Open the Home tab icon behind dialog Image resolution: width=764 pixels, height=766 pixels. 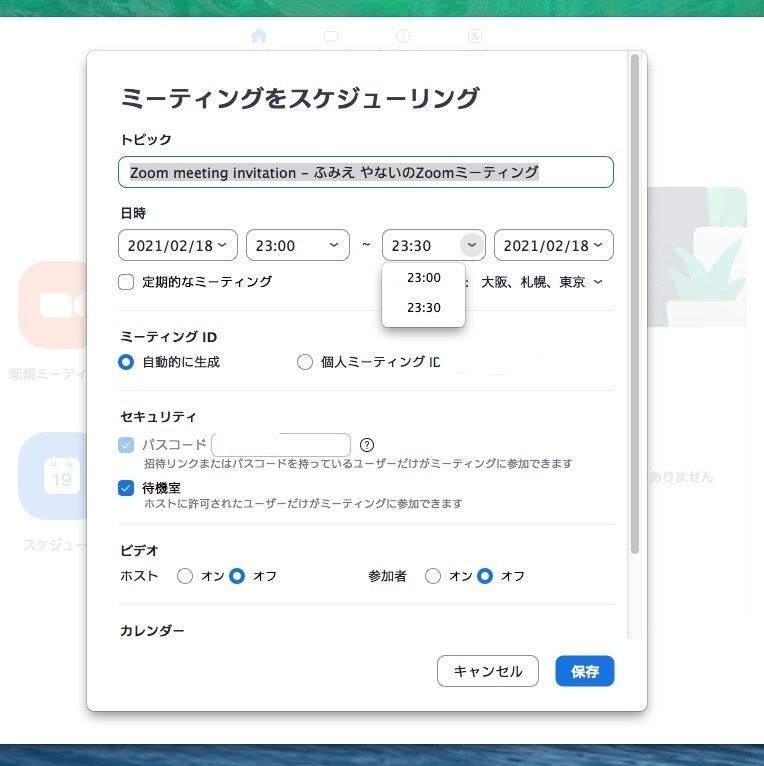tap(259, 36)
